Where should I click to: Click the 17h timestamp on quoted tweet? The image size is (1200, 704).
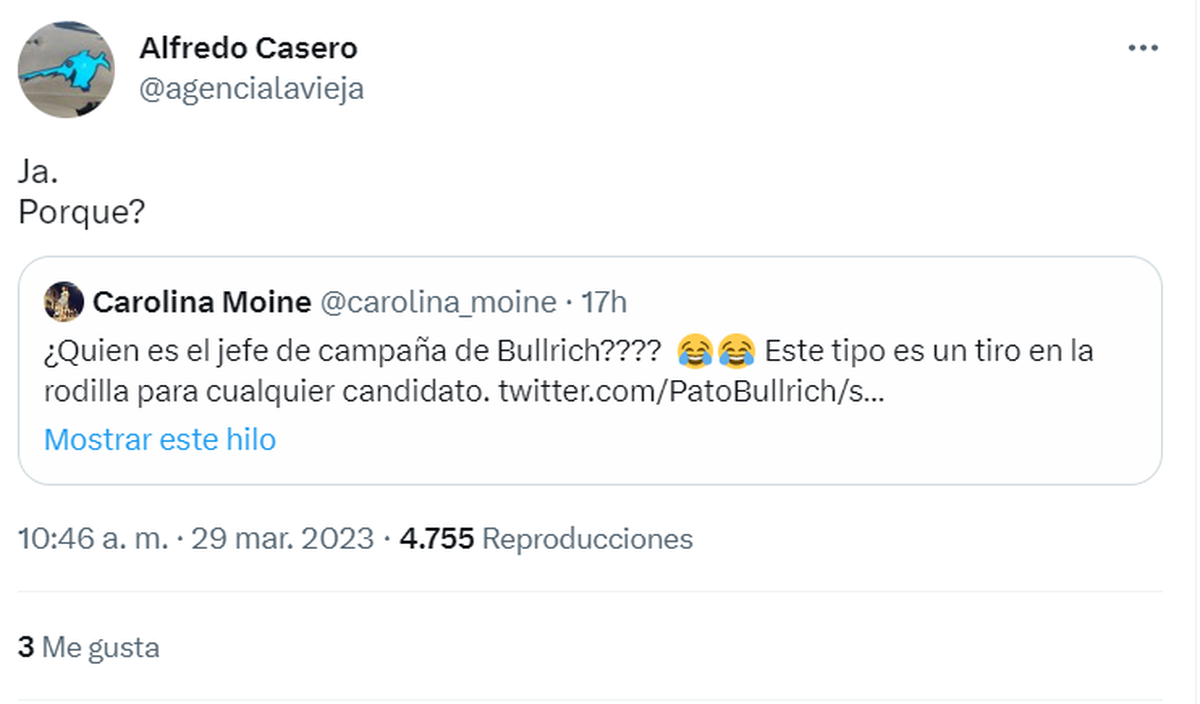[605, 302]
